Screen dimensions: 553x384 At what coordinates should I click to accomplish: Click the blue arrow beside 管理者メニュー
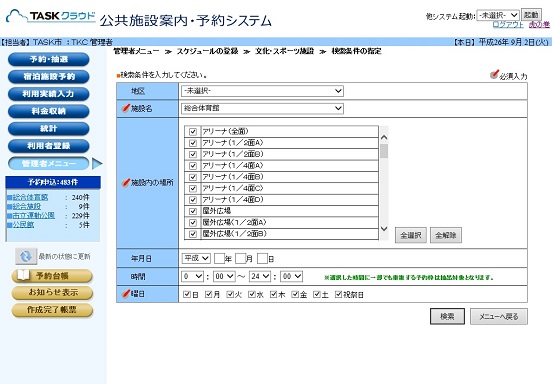click(x=97, y=164)
